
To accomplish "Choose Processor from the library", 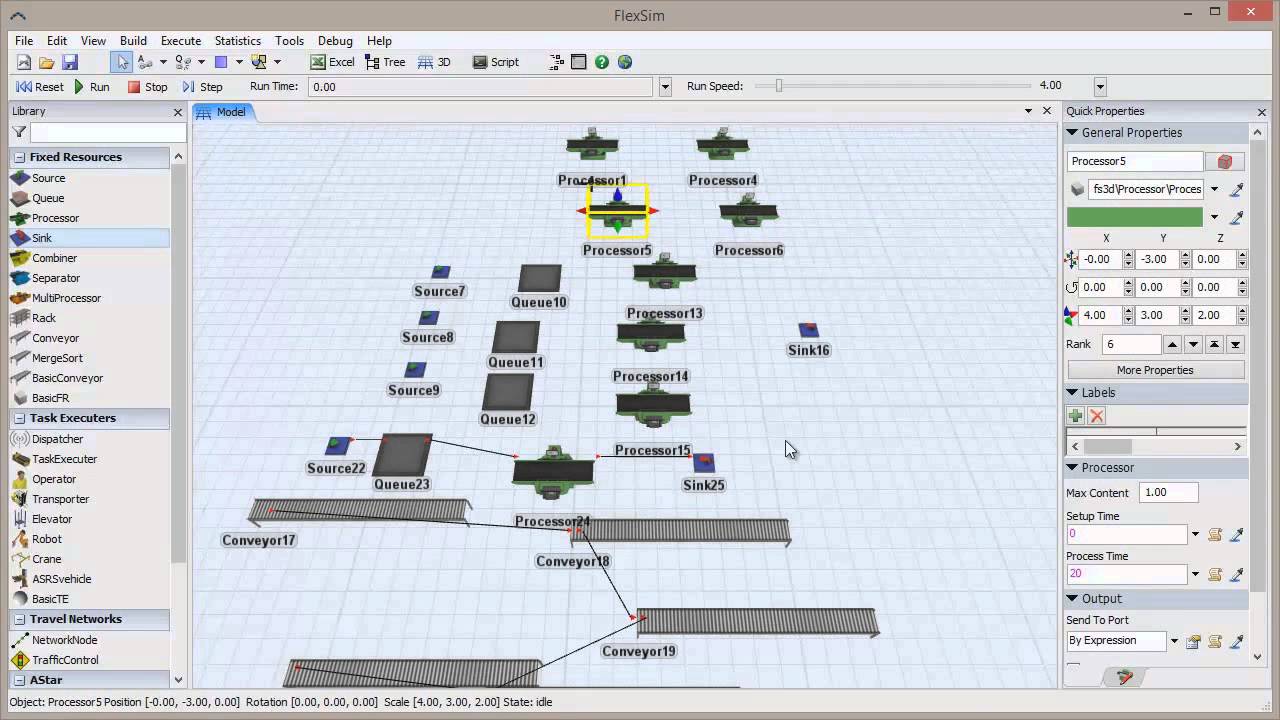I will [x=55, y=218].
